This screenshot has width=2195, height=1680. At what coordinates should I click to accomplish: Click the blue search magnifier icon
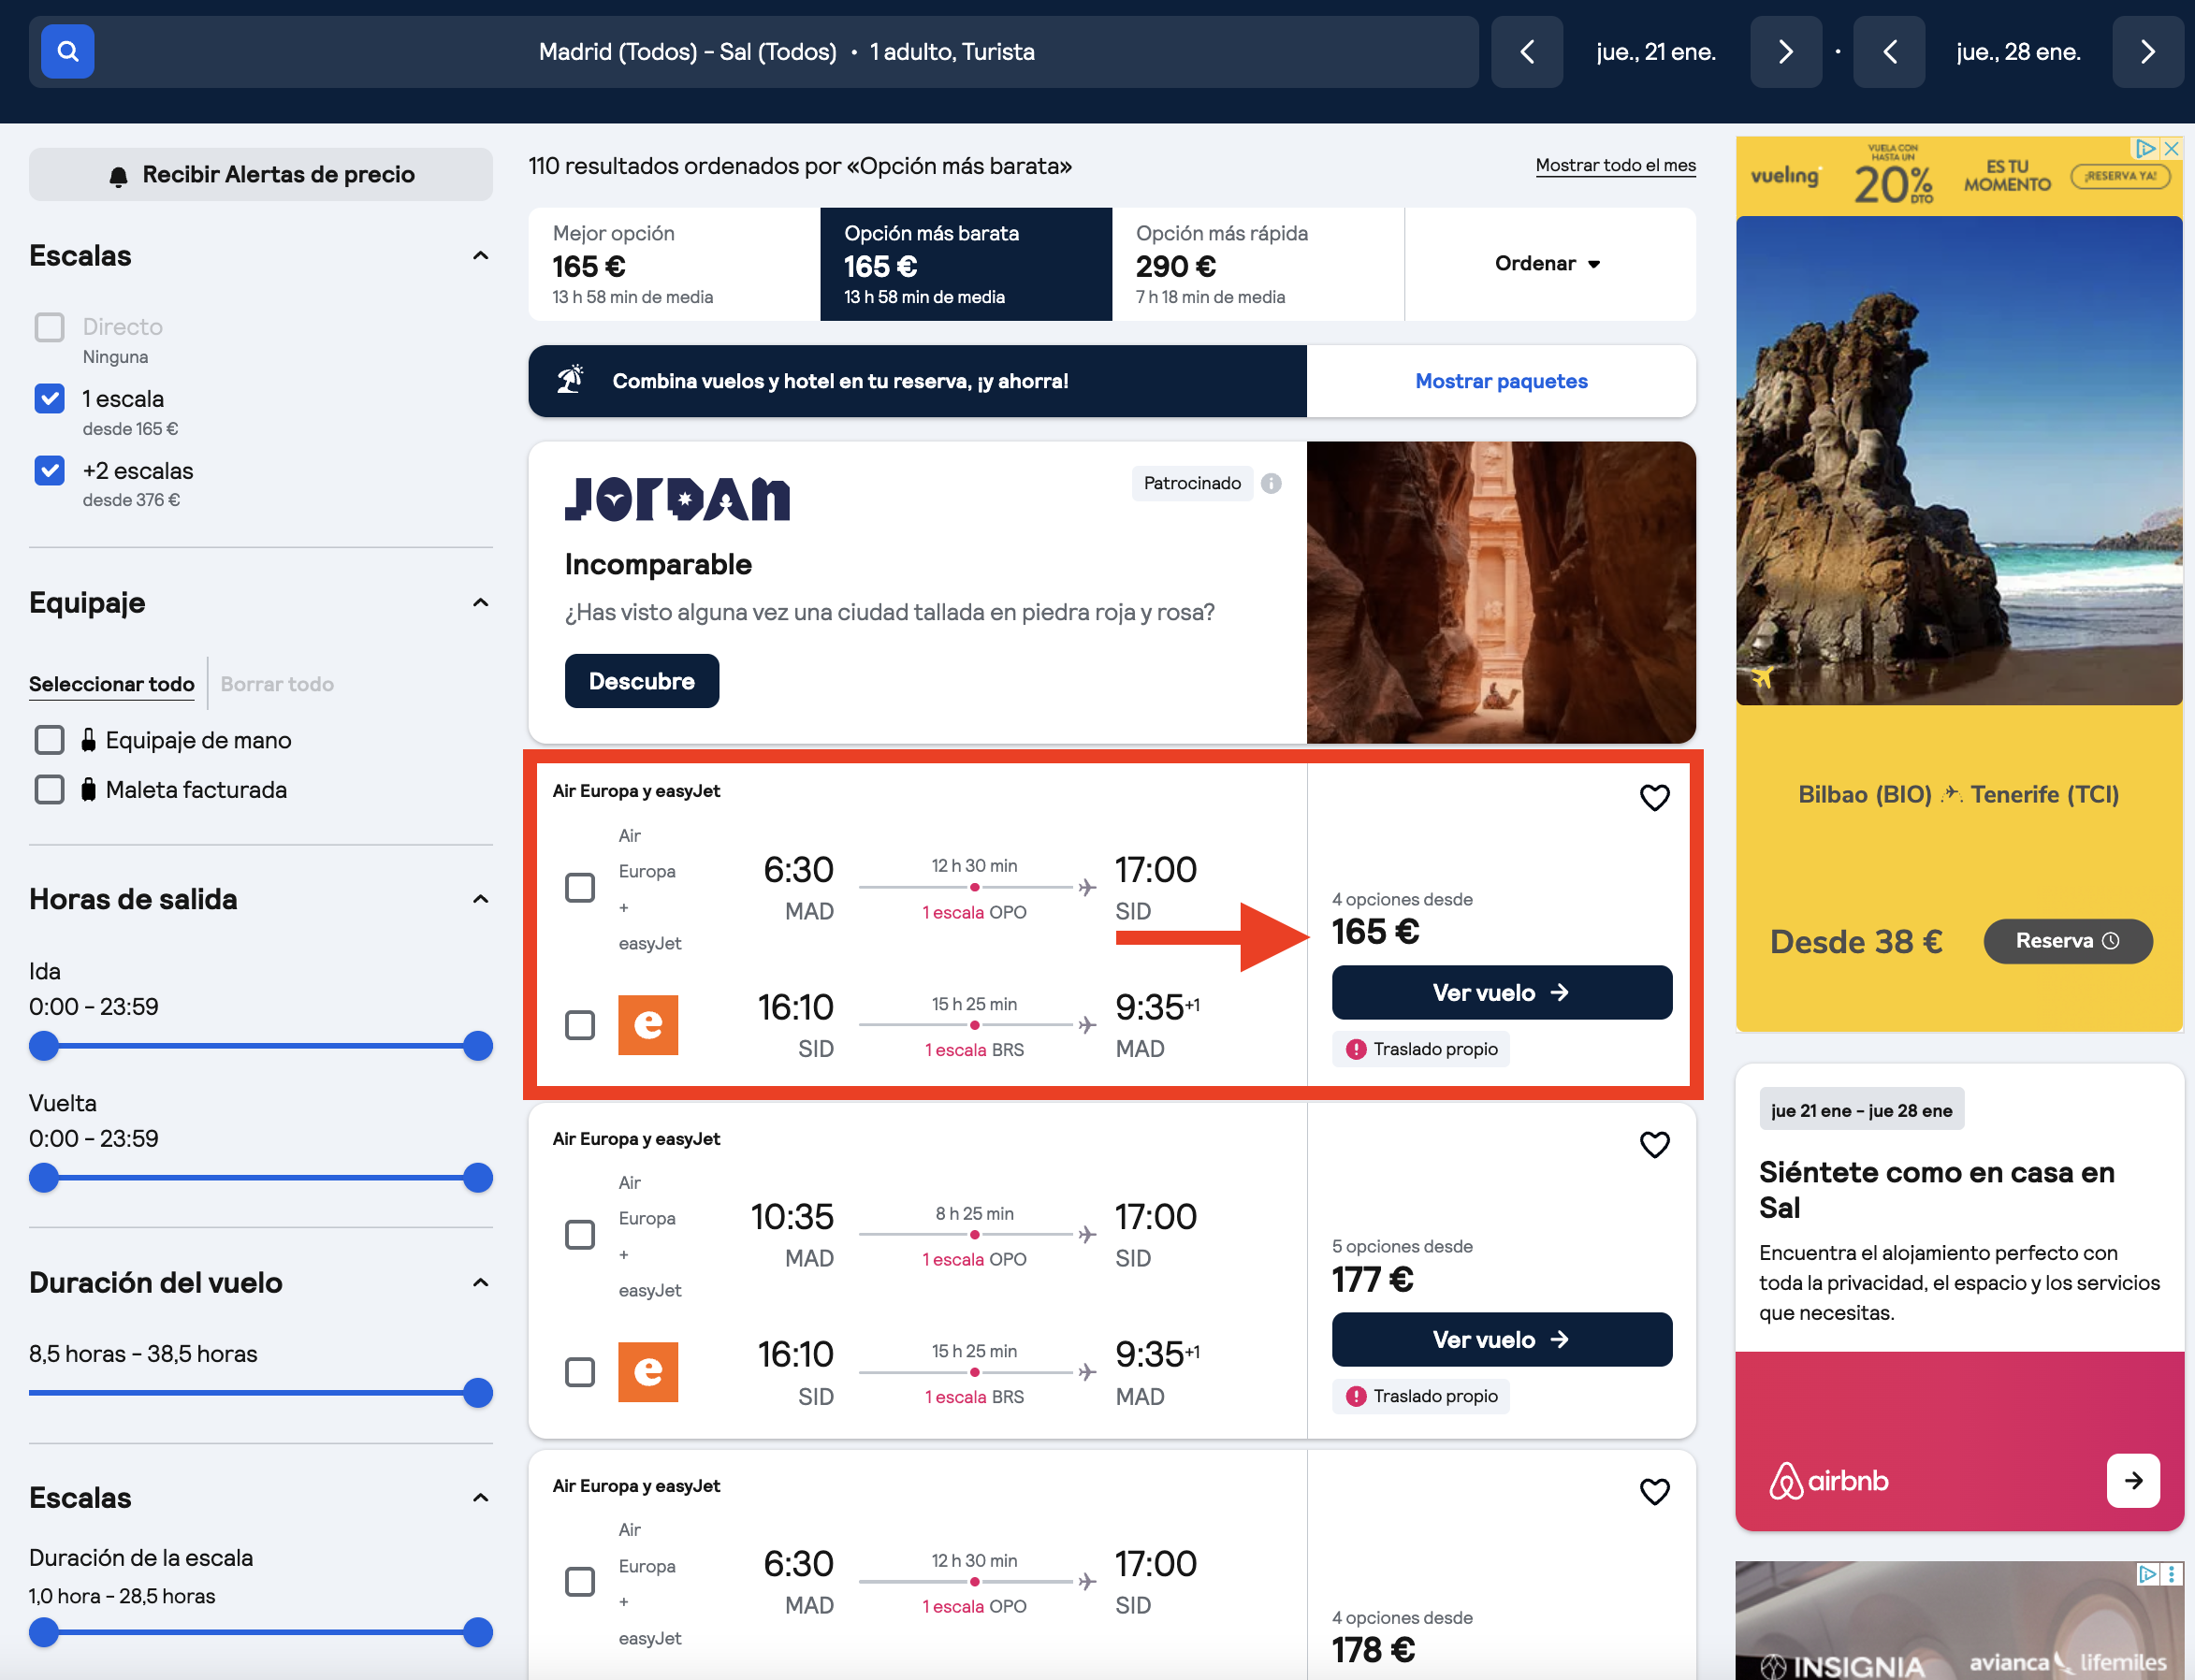click(67, 51)
